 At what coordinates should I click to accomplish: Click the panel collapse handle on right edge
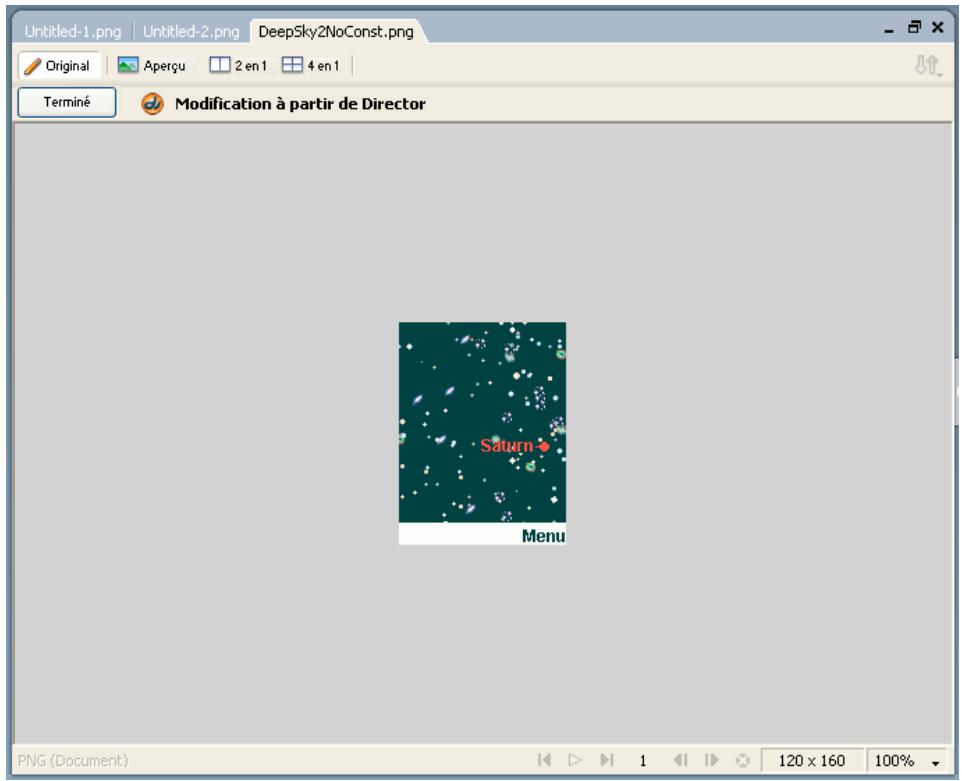click(x=956, y=391)
